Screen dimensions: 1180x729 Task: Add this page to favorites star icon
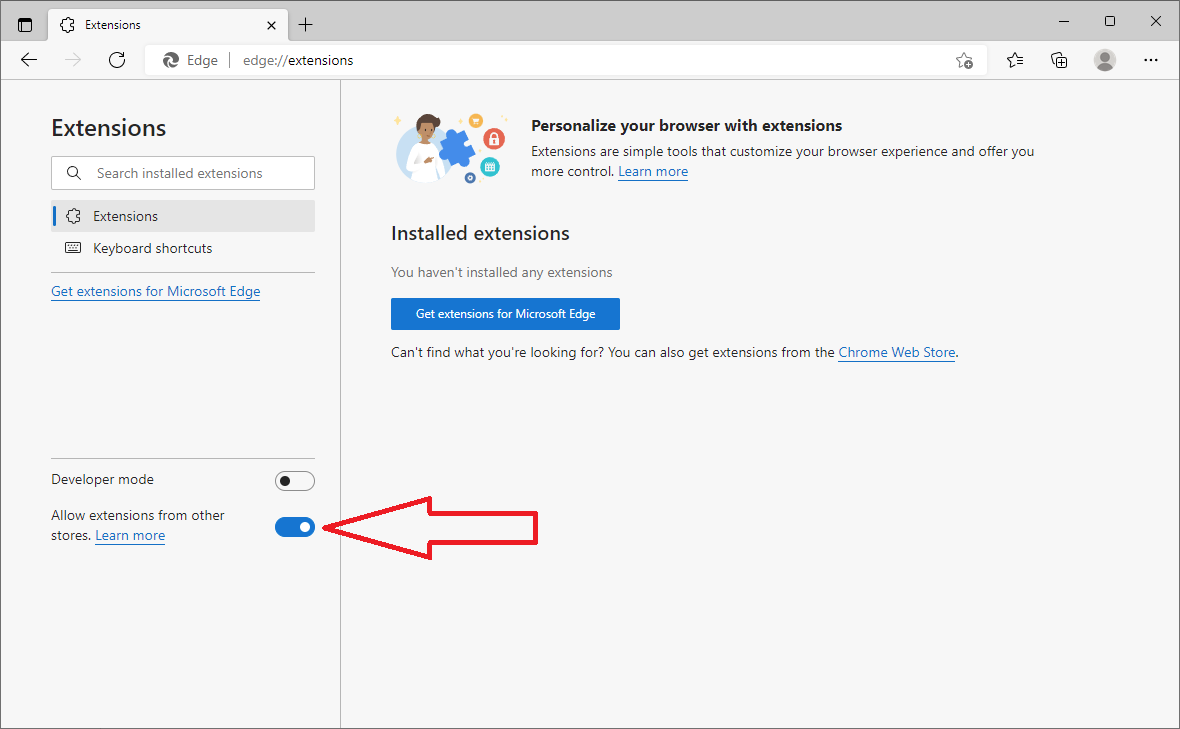[x=964, y=60]
